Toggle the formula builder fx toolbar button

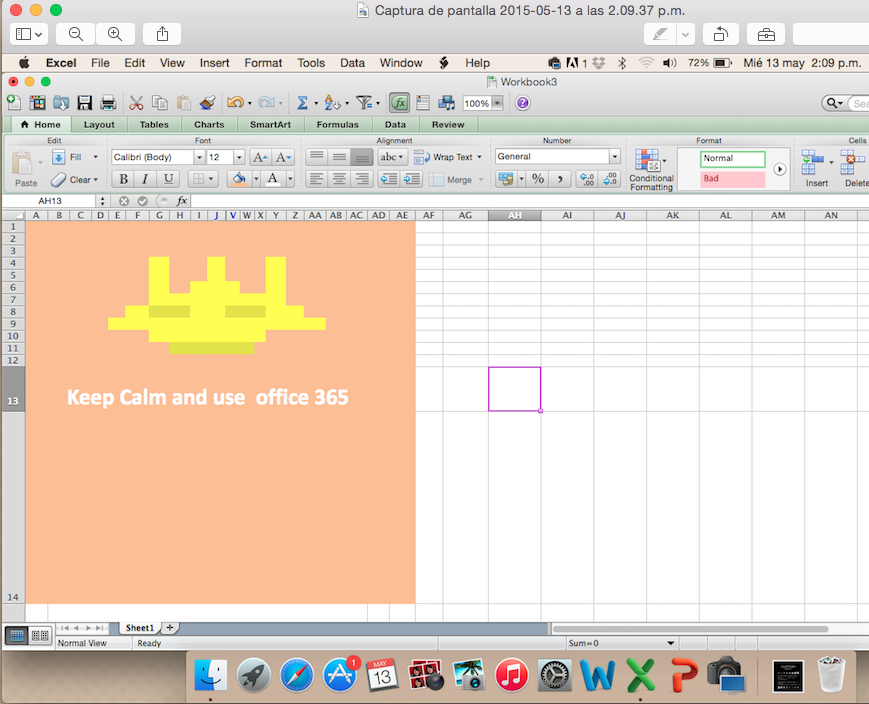(399, 103)
